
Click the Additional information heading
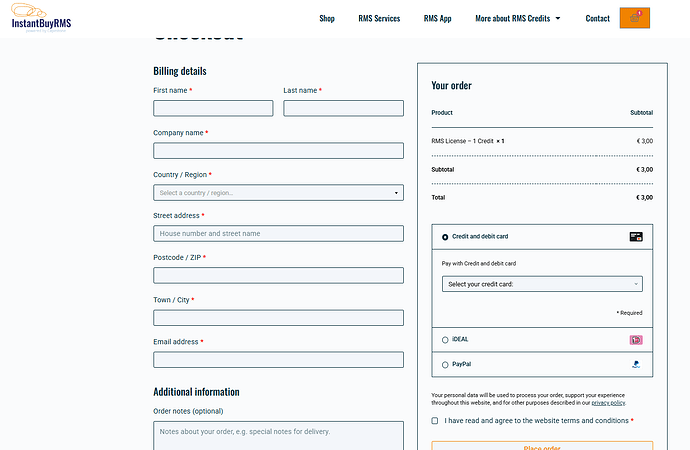(x=196, y=392)
